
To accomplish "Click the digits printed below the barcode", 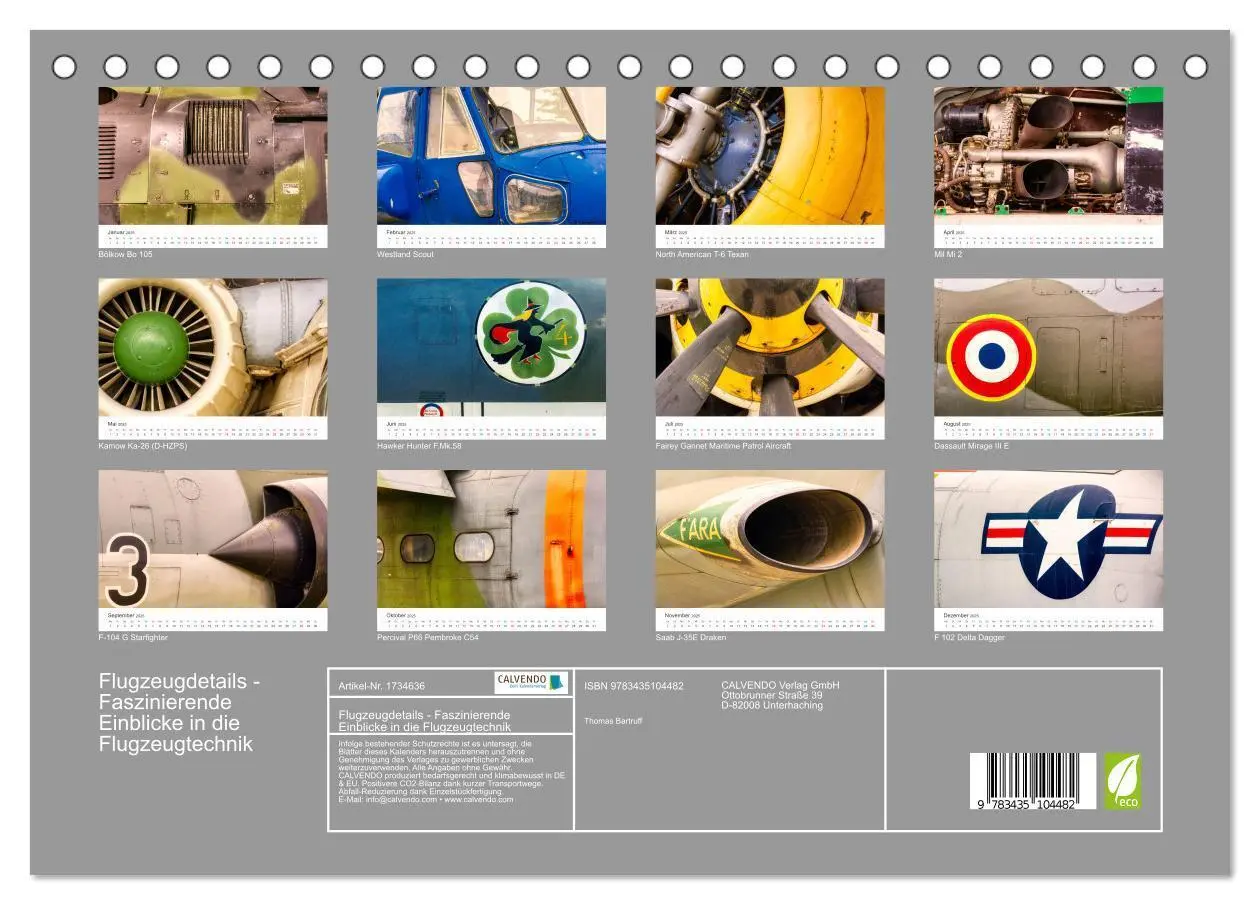I will tap(1026, 805).
